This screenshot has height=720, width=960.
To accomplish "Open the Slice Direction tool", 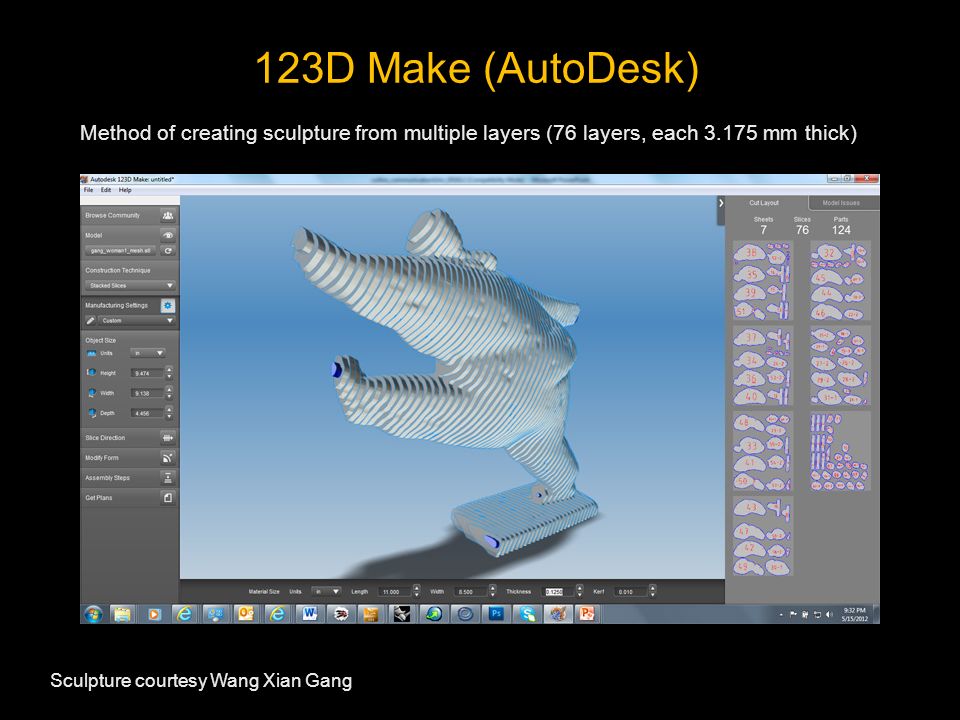I will tap(168, 438).
